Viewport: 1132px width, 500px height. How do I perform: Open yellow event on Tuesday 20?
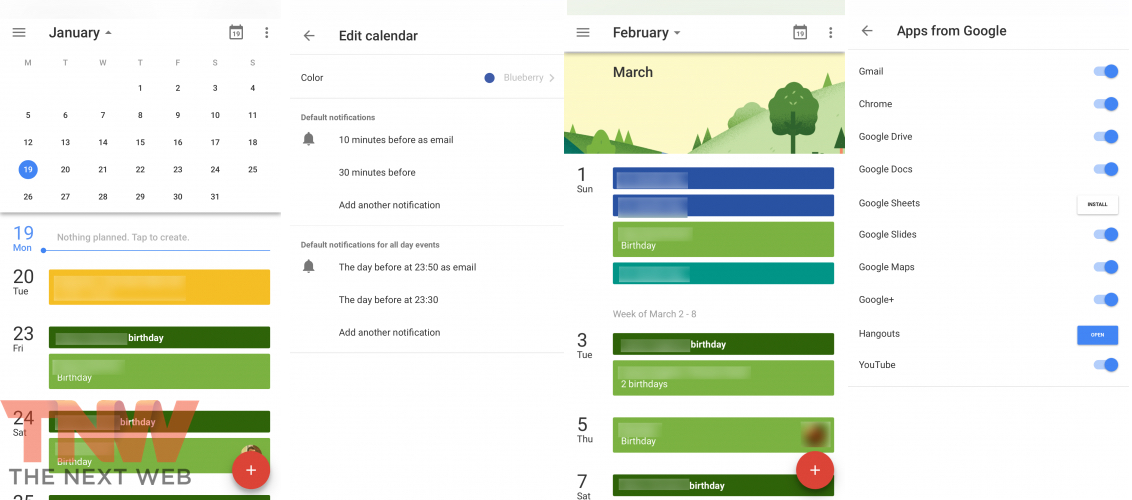point(160,287)
